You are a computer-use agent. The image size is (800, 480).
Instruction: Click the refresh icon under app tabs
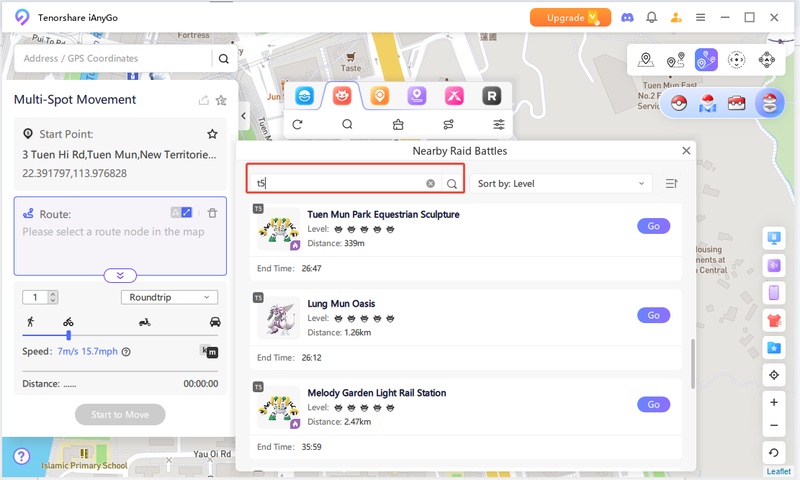click(x=297, y=124)
